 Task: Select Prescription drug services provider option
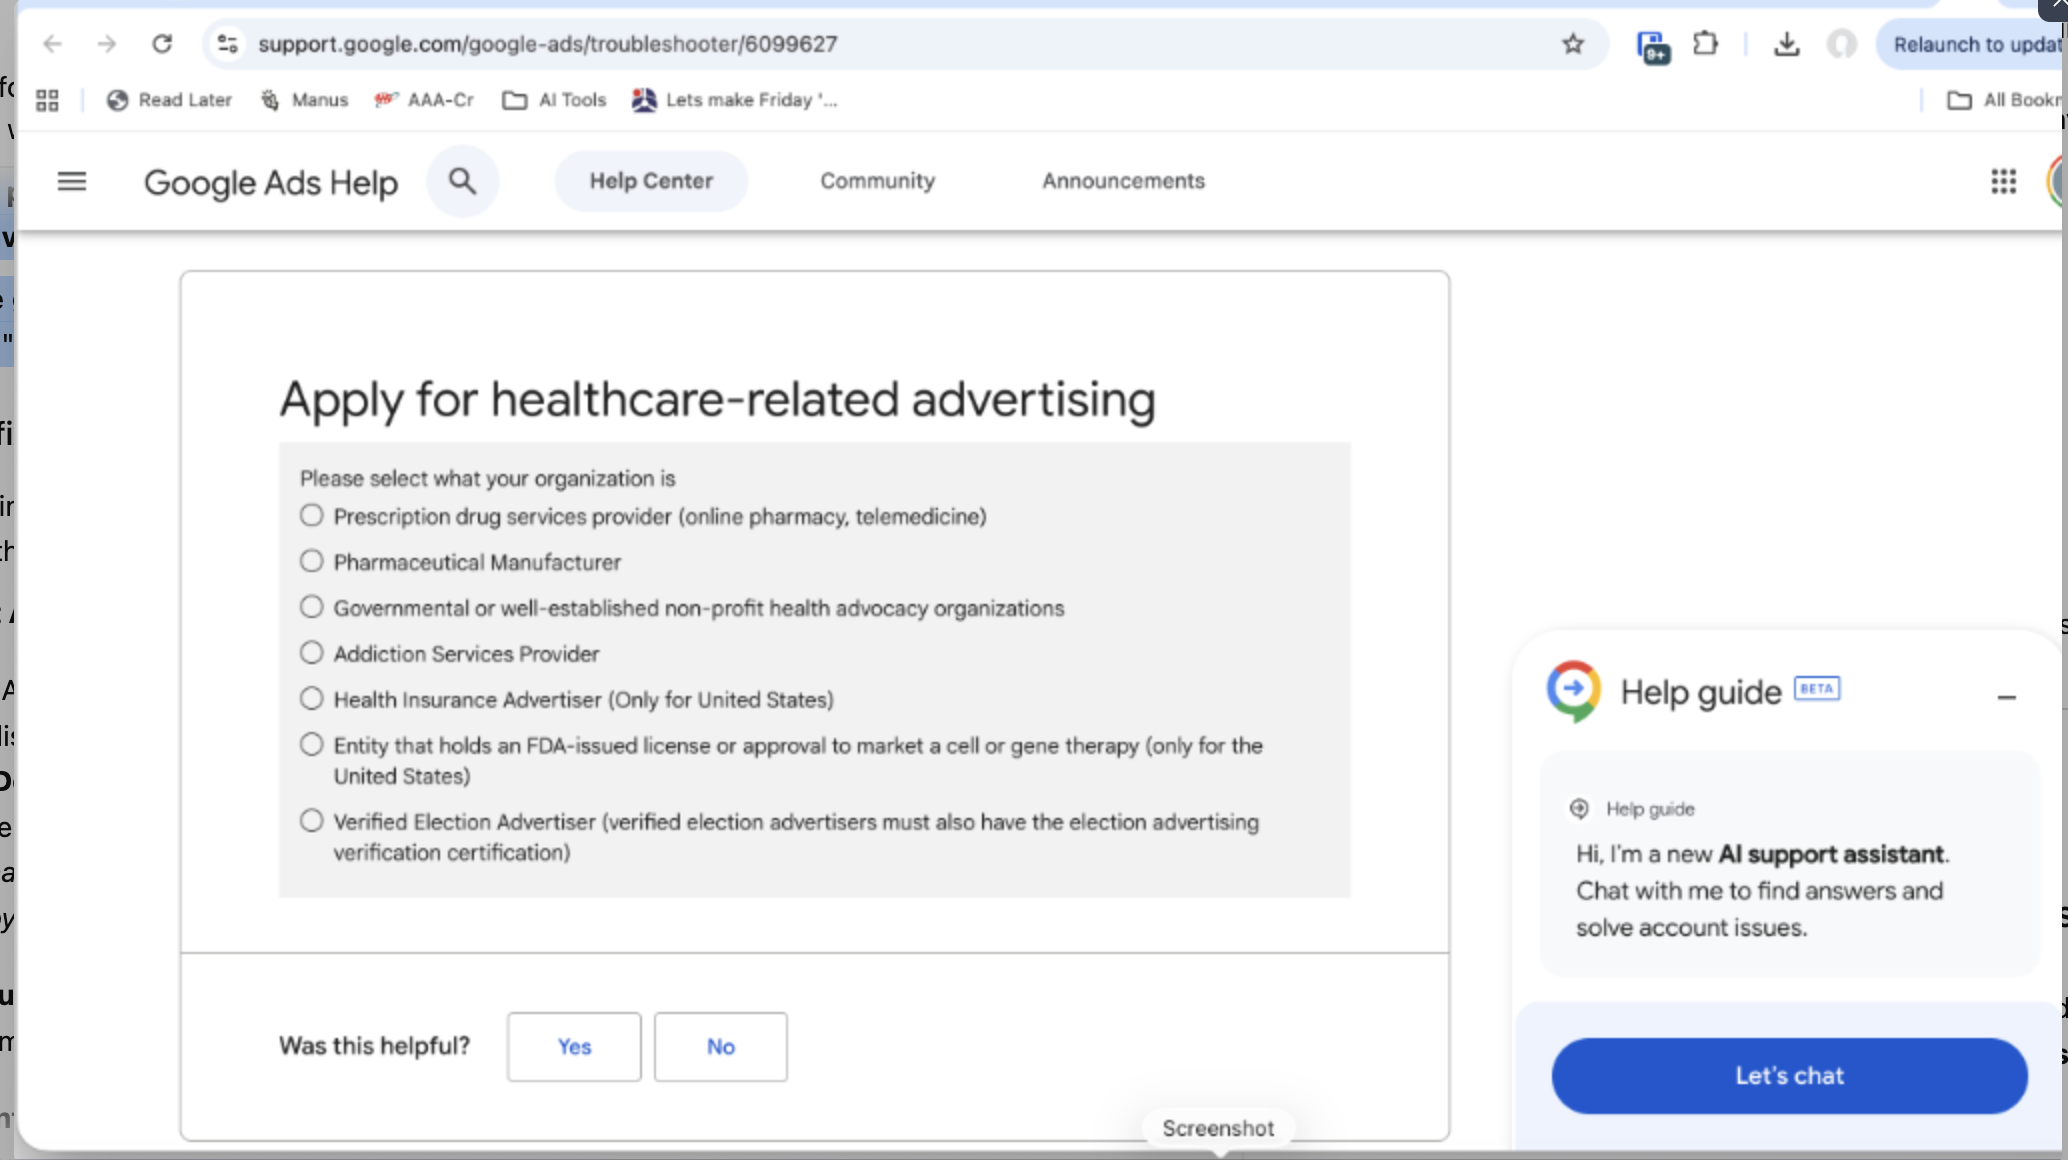pyautogui.click(x=312, y=515)
